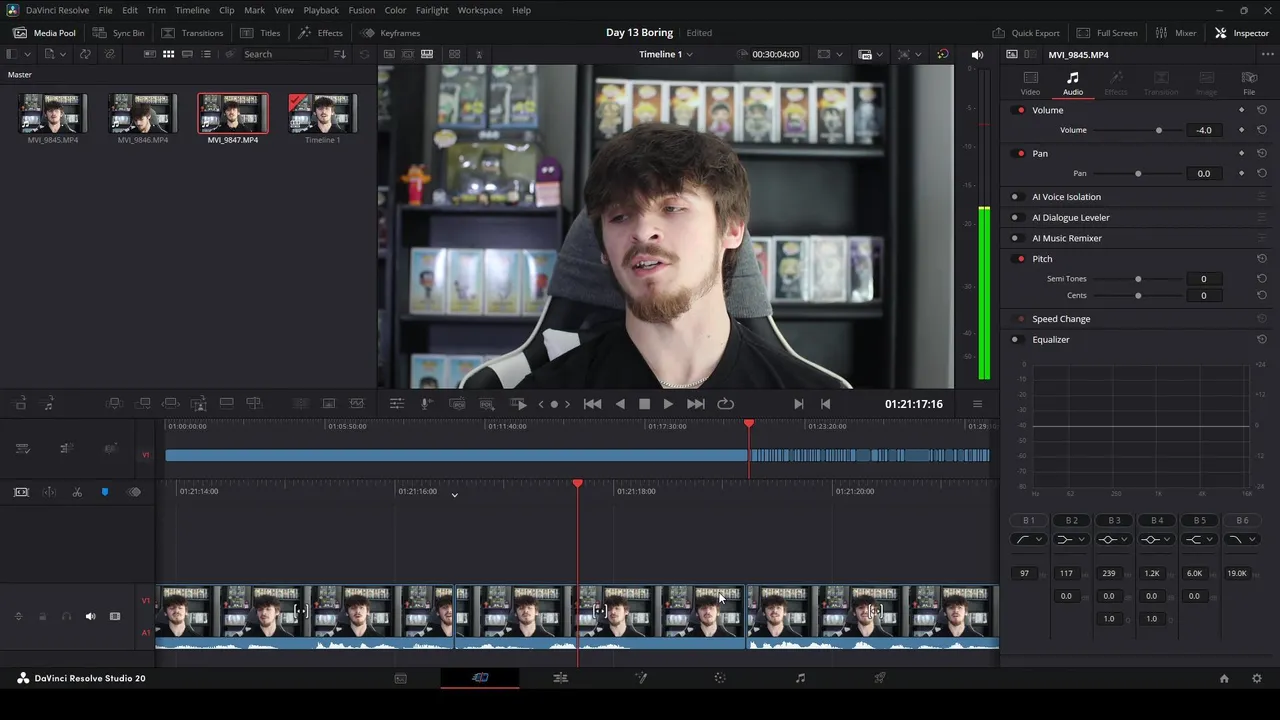Open Band 4 filter type dropdown
The height and width of the screenshot is (720, 1280).
1157,539
